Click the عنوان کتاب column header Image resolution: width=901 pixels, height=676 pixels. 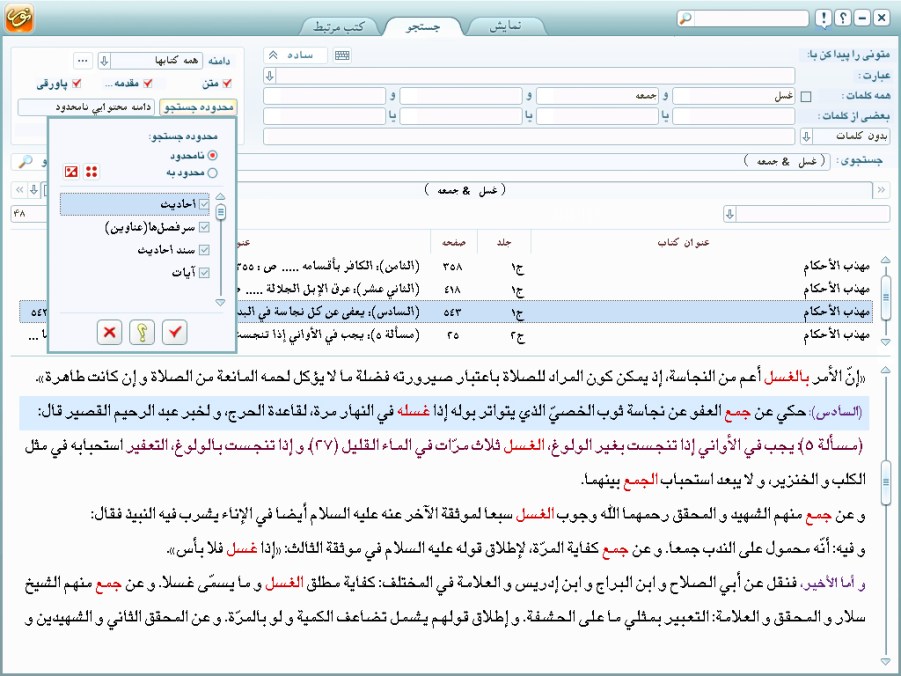[684, 243]
